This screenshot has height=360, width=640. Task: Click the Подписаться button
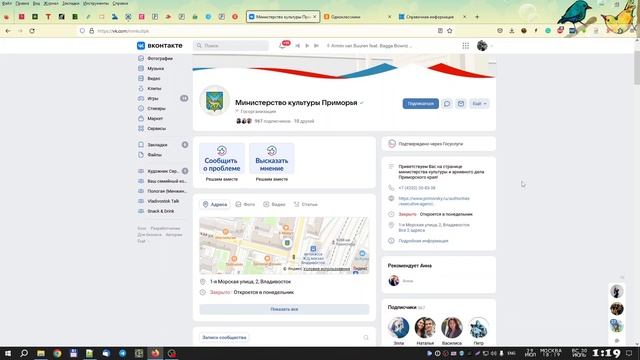click(420, 104)
